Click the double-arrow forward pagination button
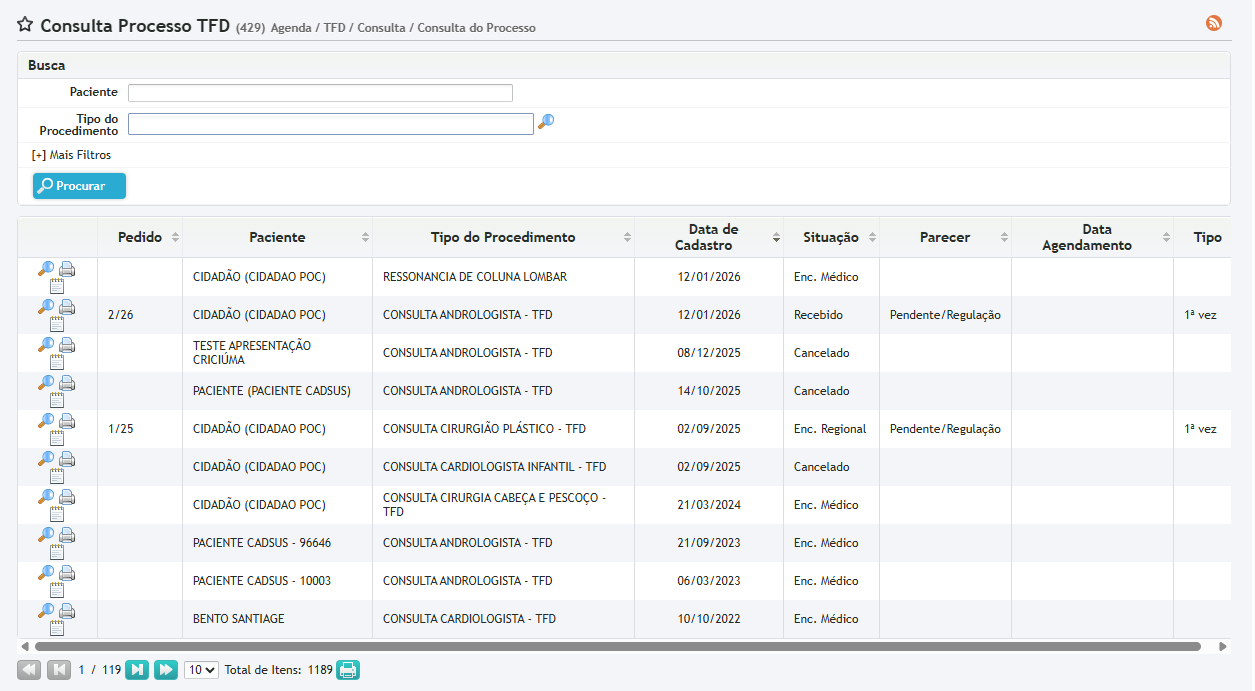The height and width of the screenshot is (691, 1255). point(165,670)
